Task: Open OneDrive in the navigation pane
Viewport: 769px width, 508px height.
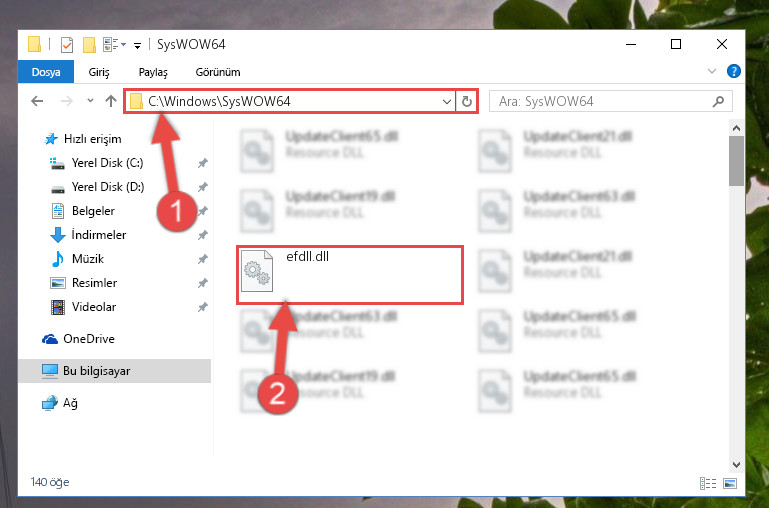Action: tap(88, 339)
